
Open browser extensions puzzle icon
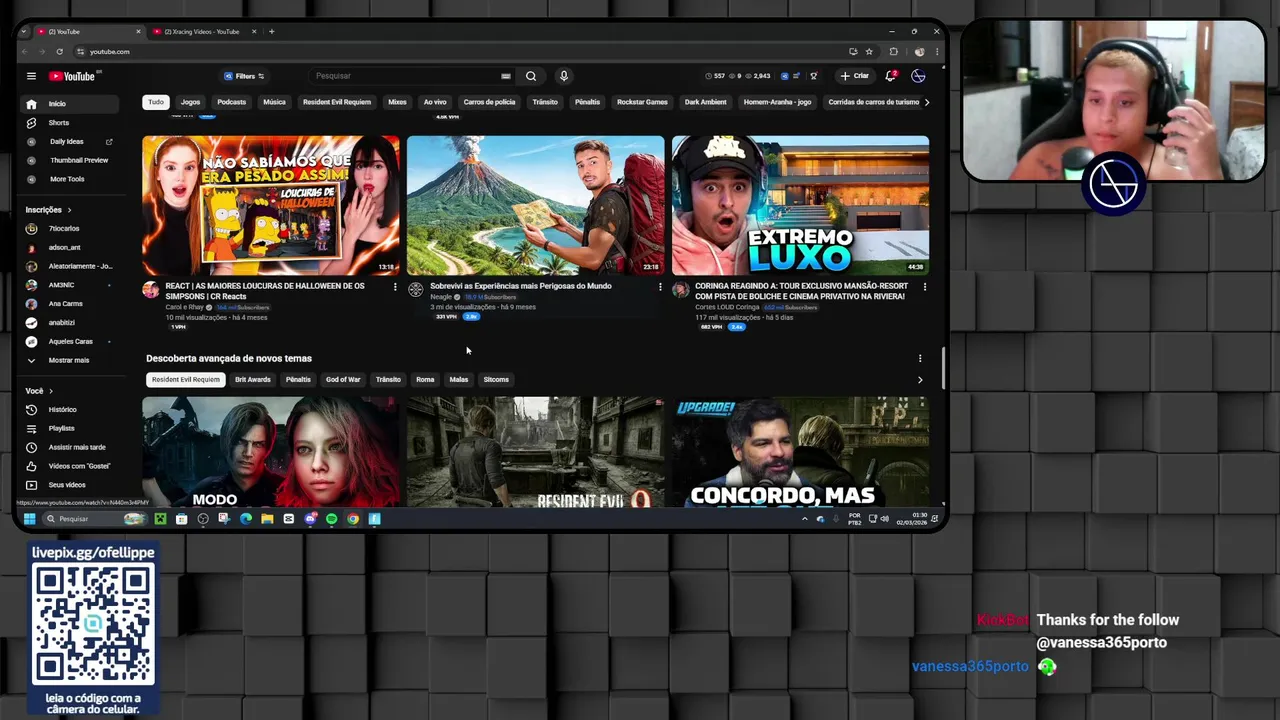tap(894, 51)
